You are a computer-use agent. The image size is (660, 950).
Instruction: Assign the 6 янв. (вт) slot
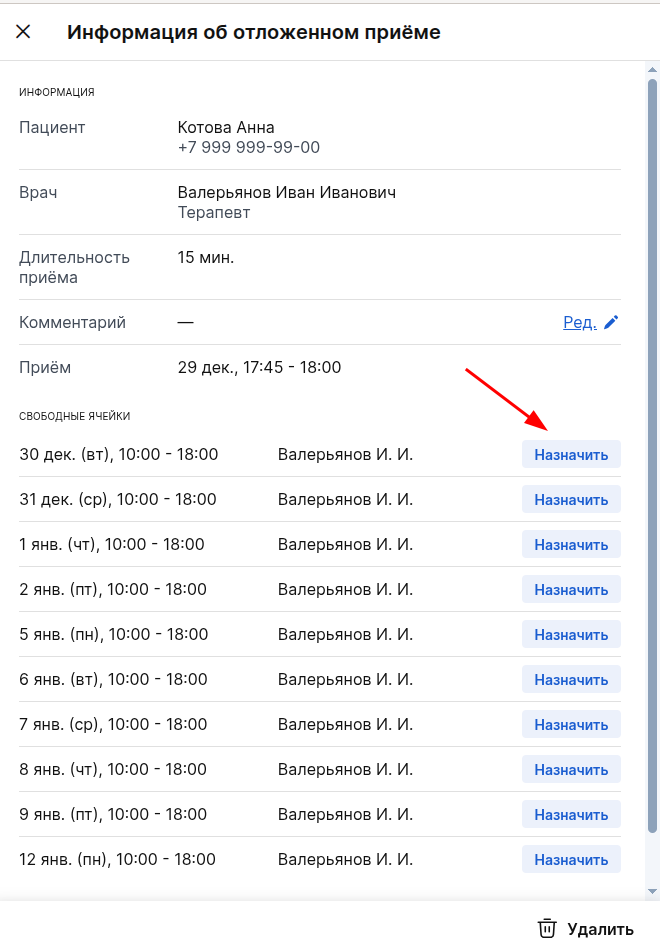click(x=571, y=680)
